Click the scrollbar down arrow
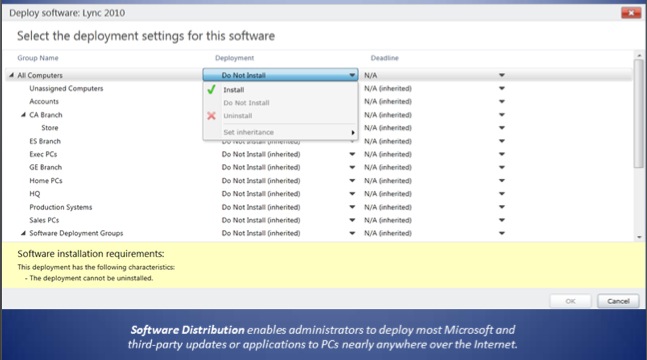 coord(639,237)
